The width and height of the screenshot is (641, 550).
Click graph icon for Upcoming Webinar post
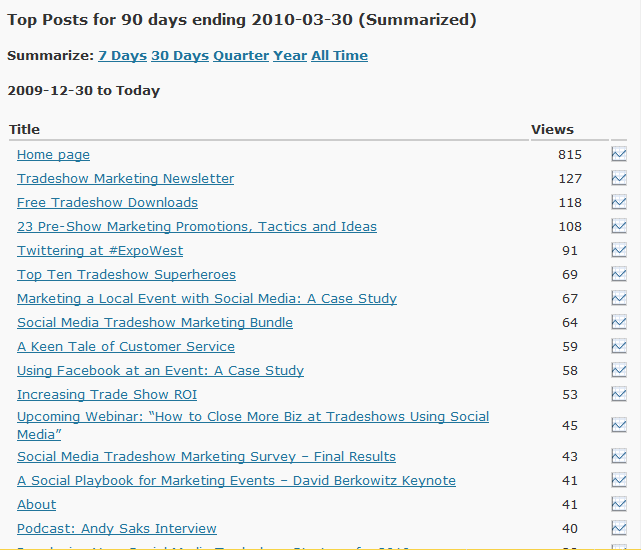pyautogui.click(x=619, y=425)
